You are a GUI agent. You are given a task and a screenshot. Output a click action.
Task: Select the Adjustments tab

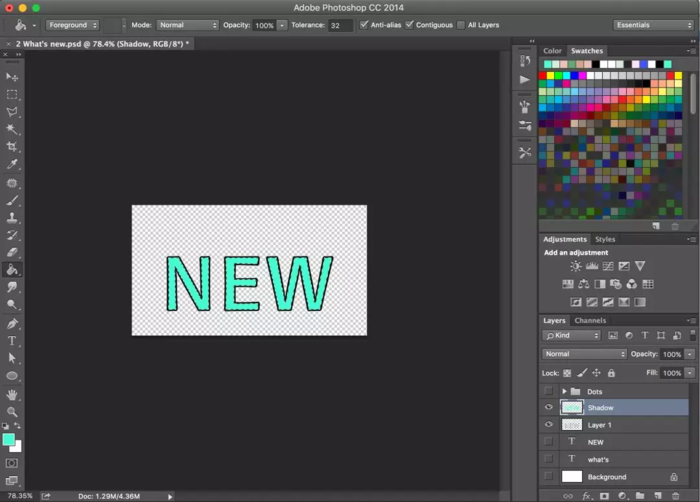point(565,239)
